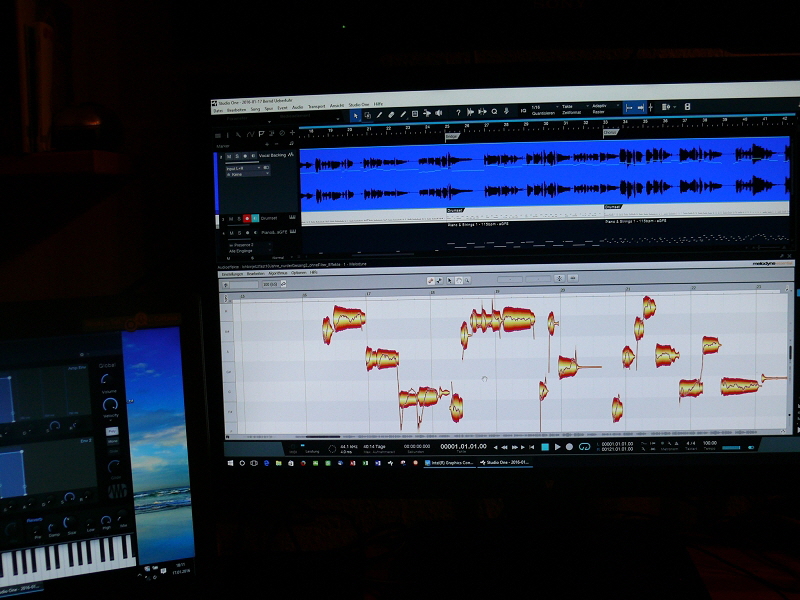Click the question mark help icon

point(458,113)
